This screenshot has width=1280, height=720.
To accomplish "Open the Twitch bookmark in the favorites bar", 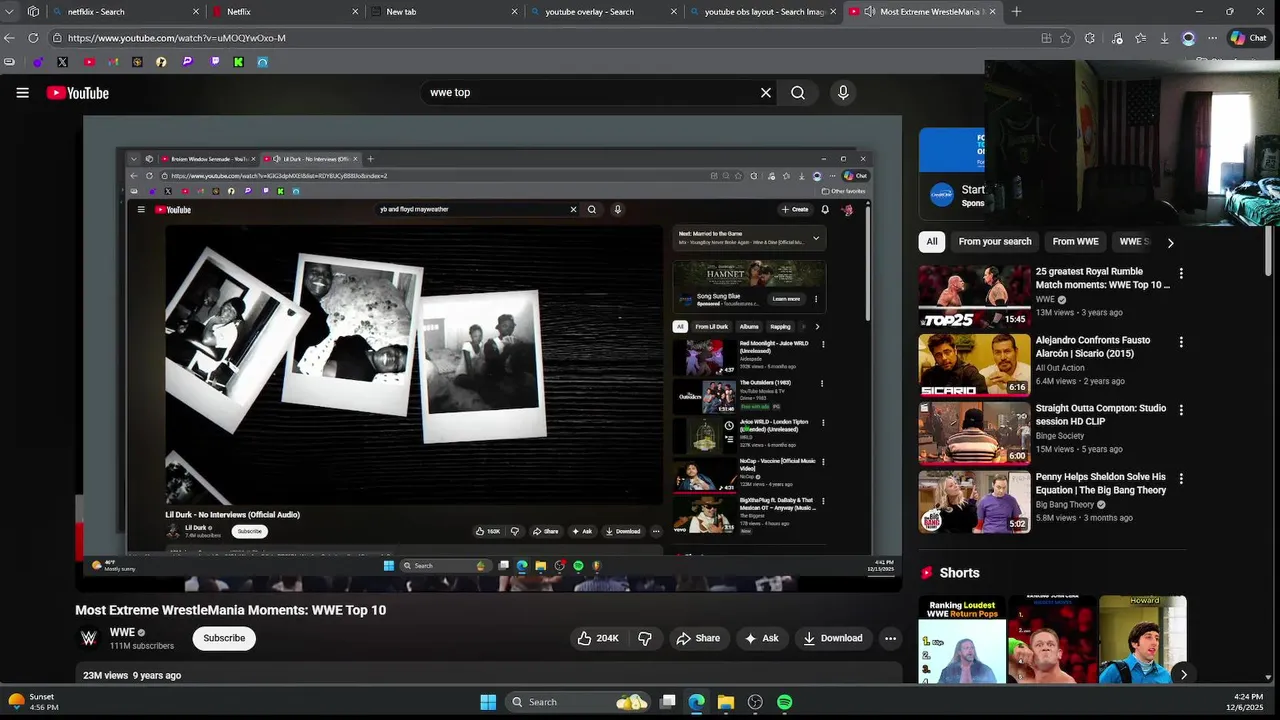I will (214, 62).
